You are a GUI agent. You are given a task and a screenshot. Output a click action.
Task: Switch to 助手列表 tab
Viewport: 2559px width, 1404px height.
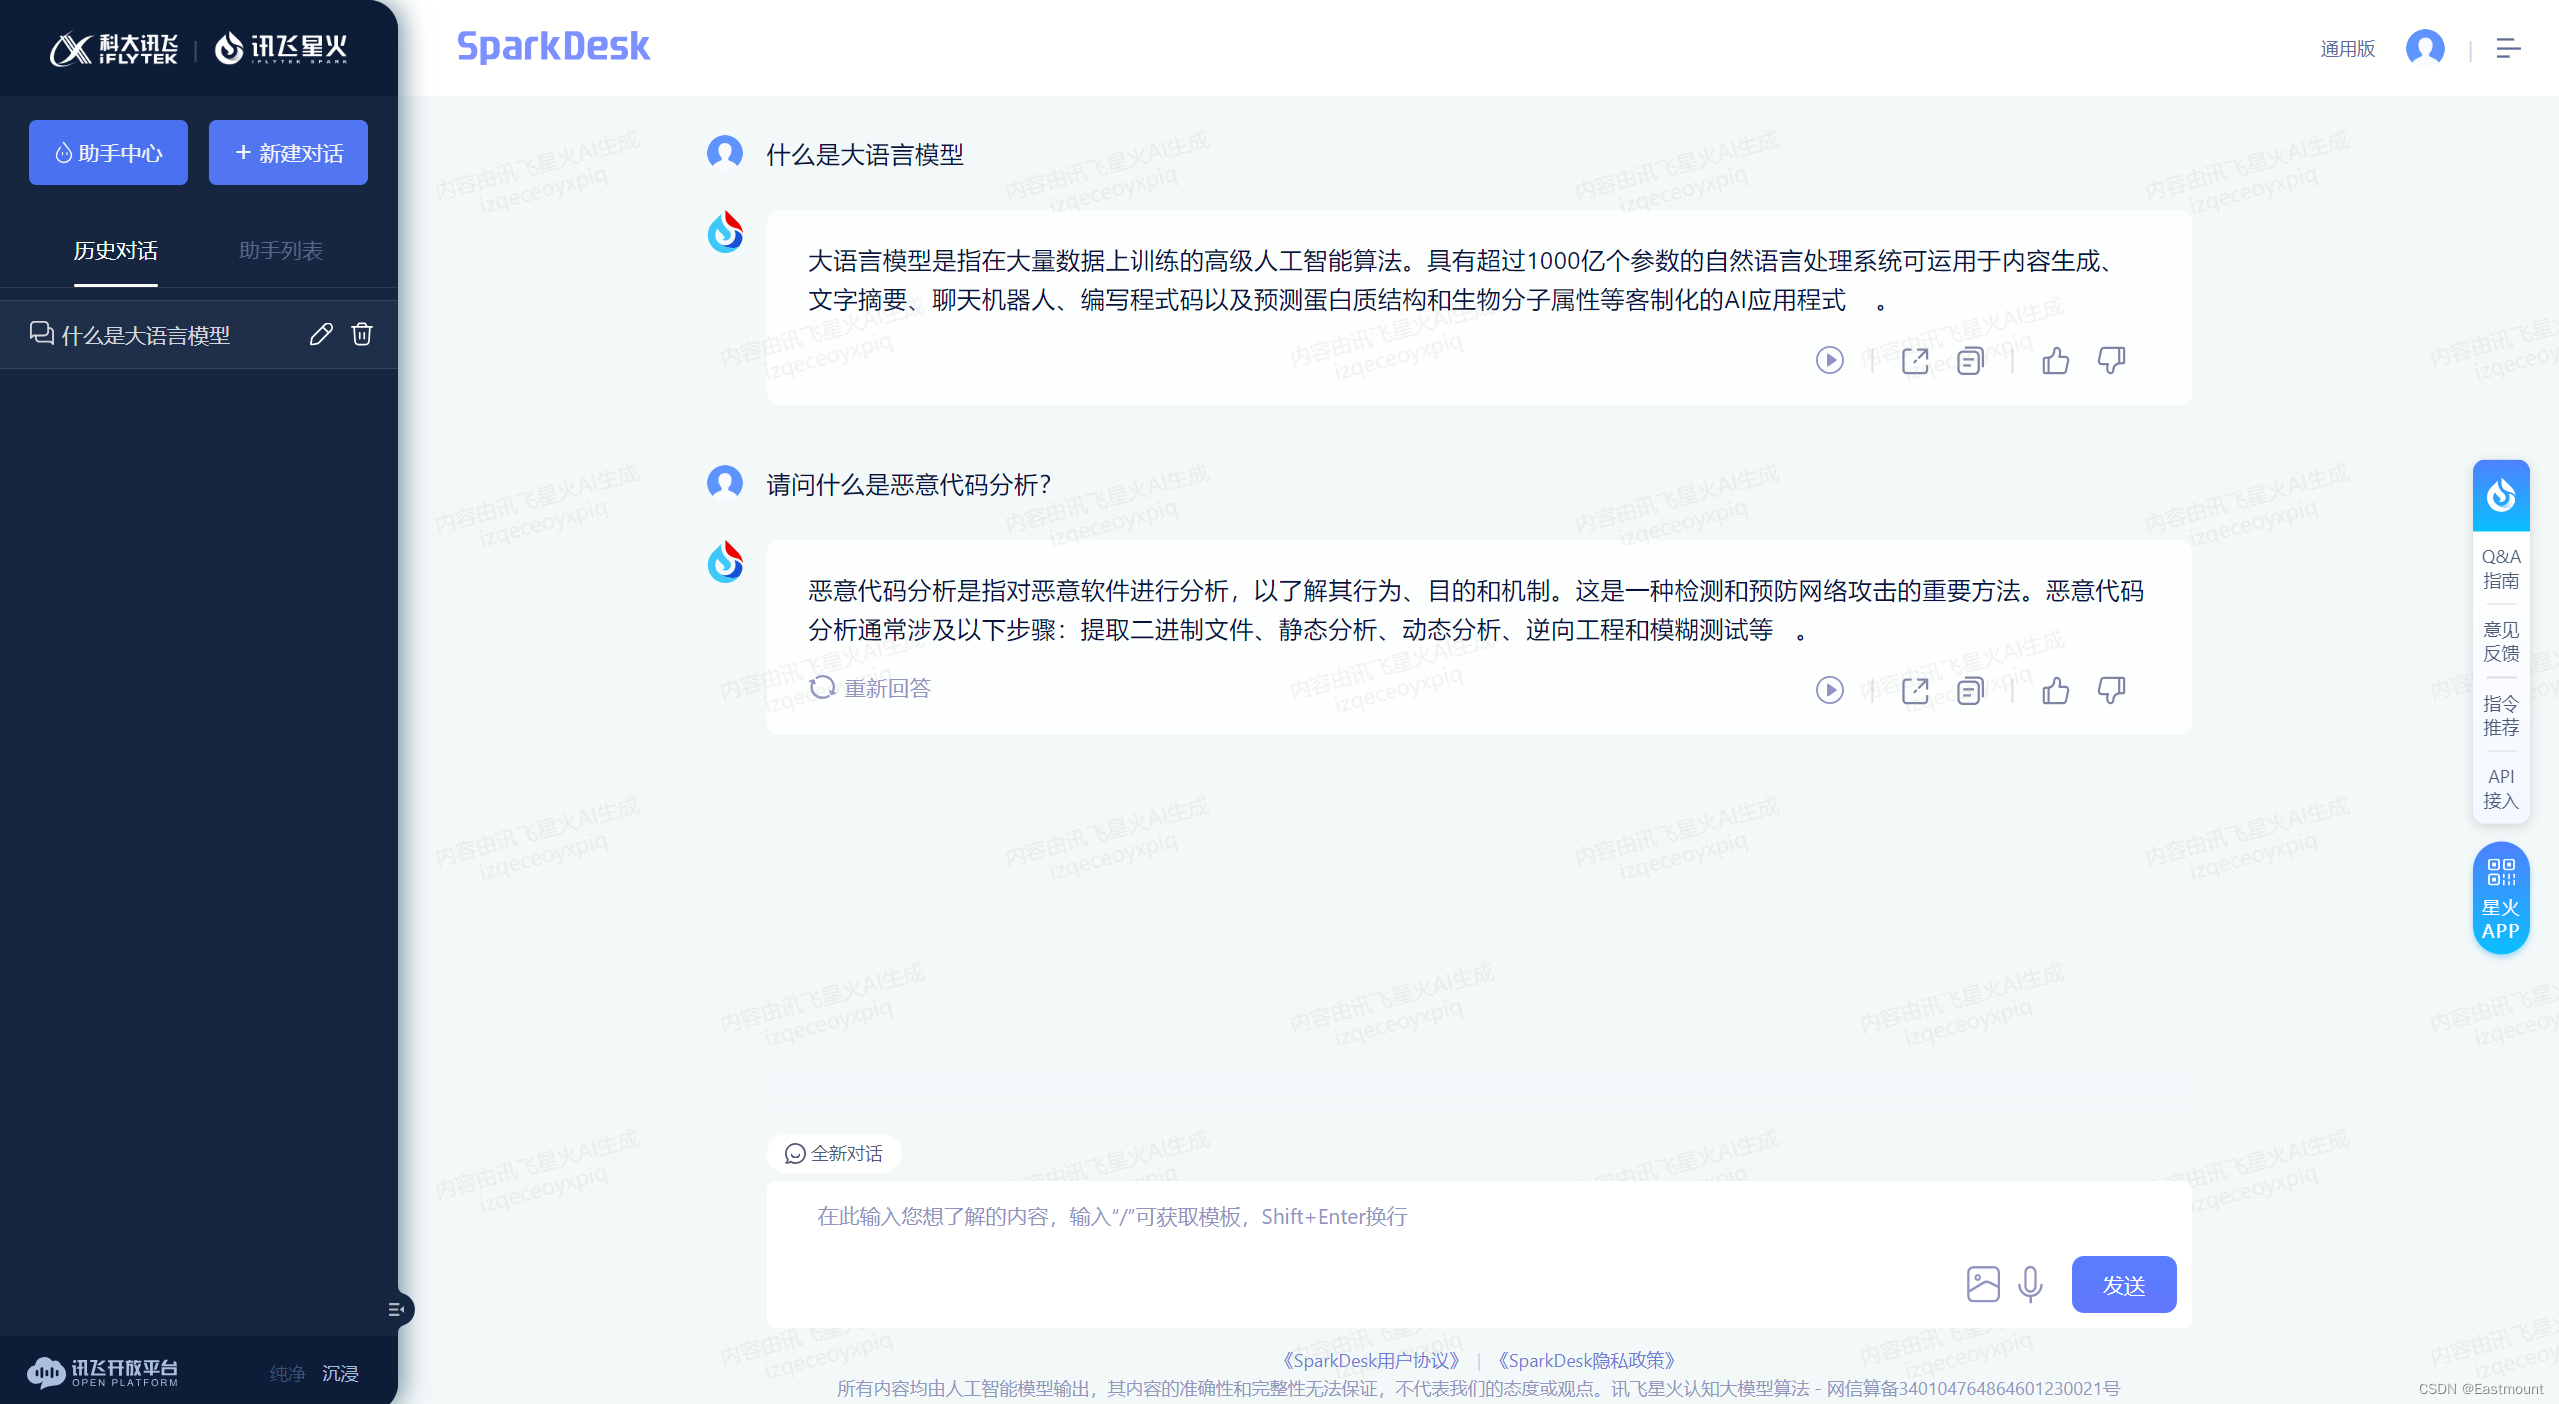point(280,251)
